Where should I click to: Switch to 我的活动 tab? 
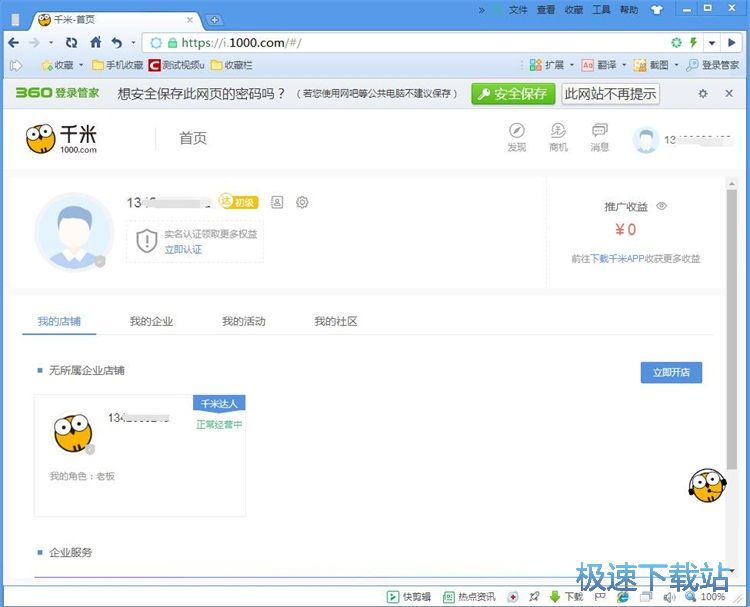click(x=243, y=321)
